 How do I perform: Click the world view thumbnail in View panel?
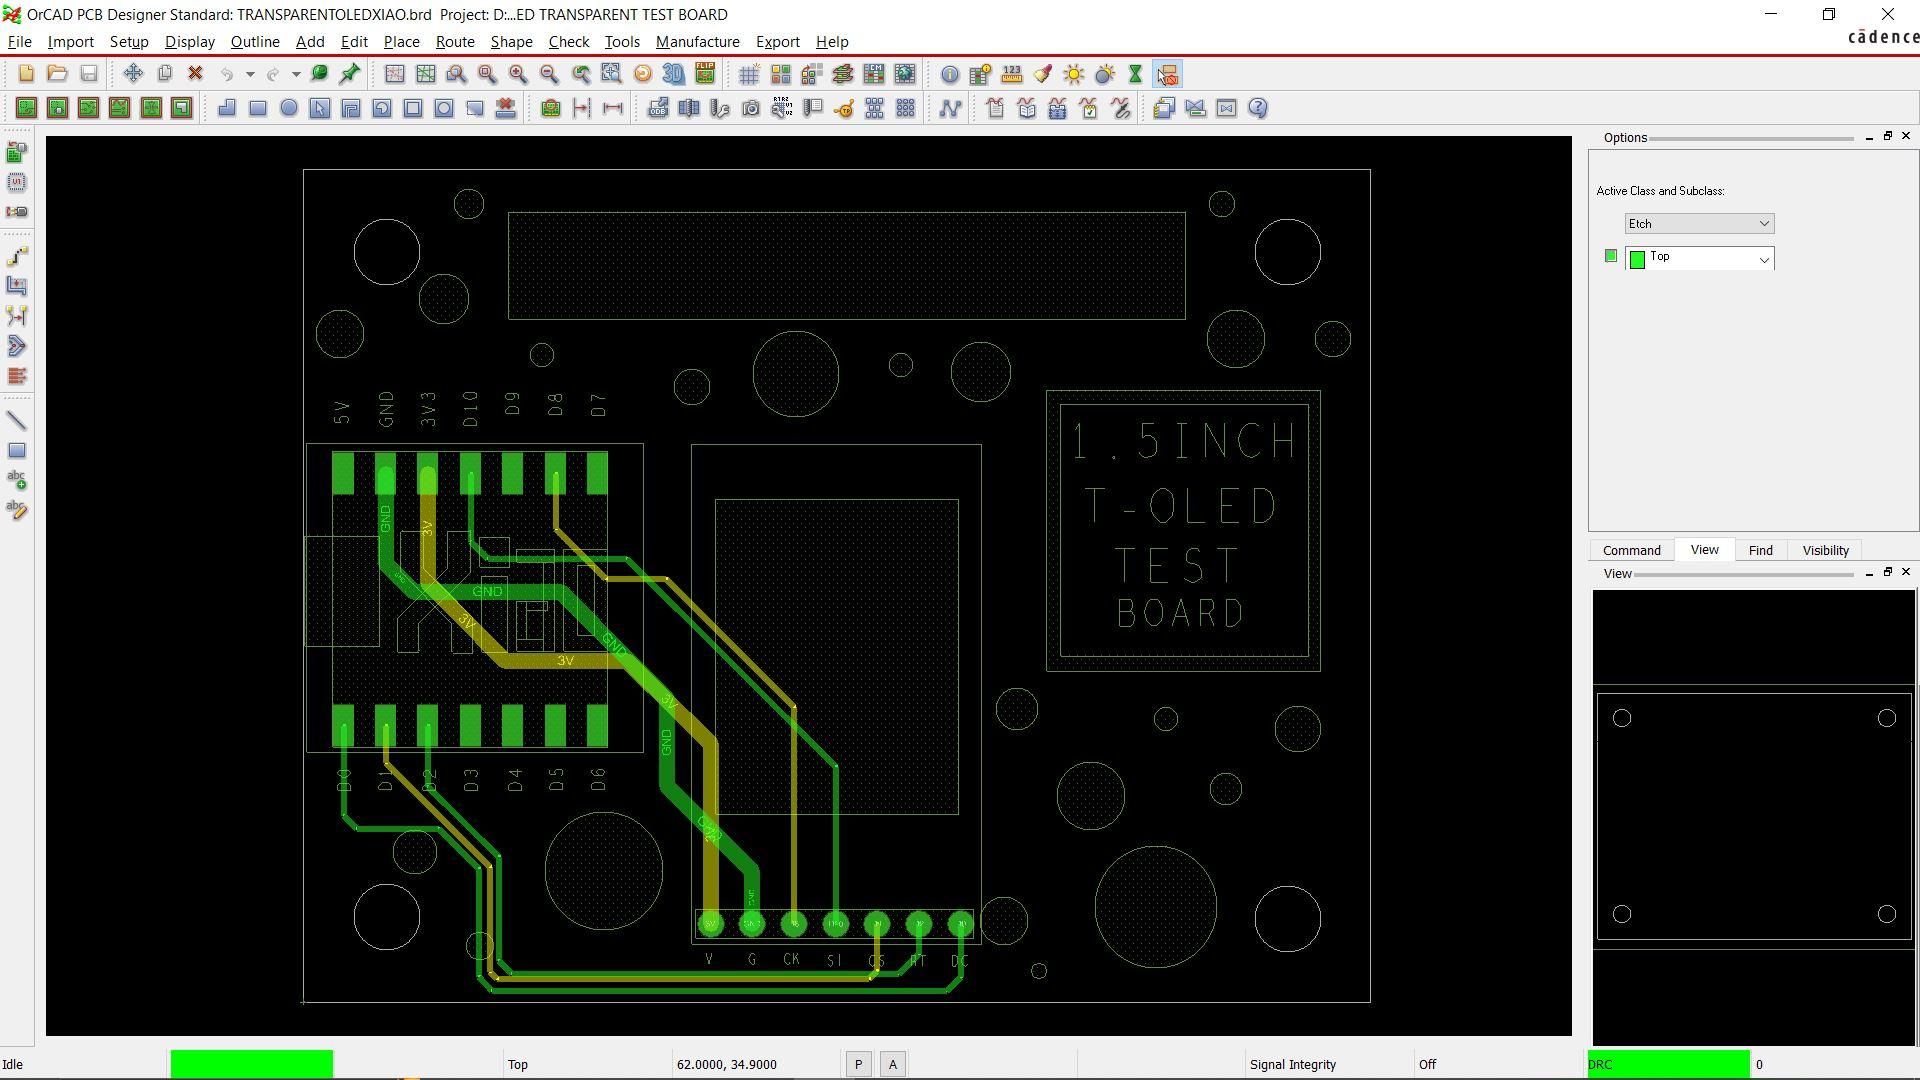pos(1754,817)
